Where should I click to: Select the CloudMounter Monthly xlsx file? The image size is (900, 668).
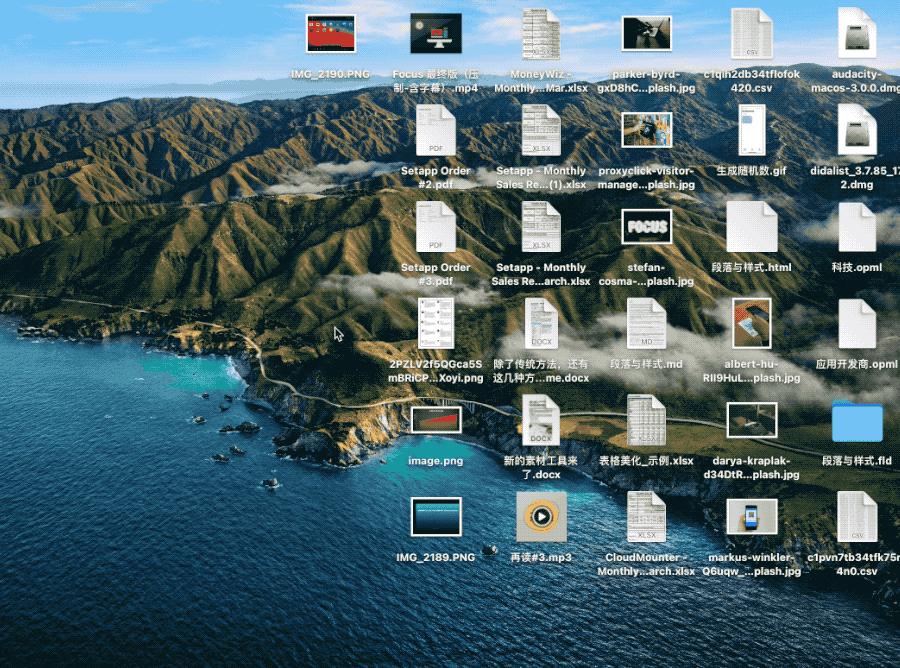tap(646, 517)
